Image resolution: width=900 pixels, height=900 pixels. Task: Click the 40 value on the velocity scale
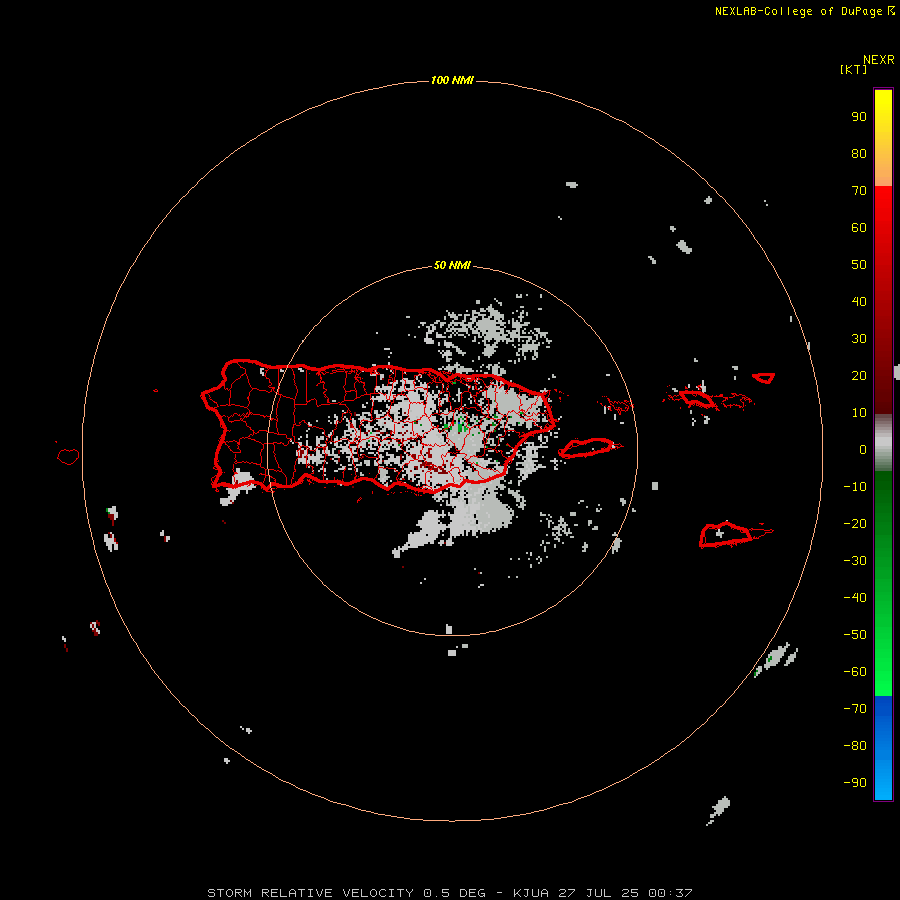click(x=859, y=301)
